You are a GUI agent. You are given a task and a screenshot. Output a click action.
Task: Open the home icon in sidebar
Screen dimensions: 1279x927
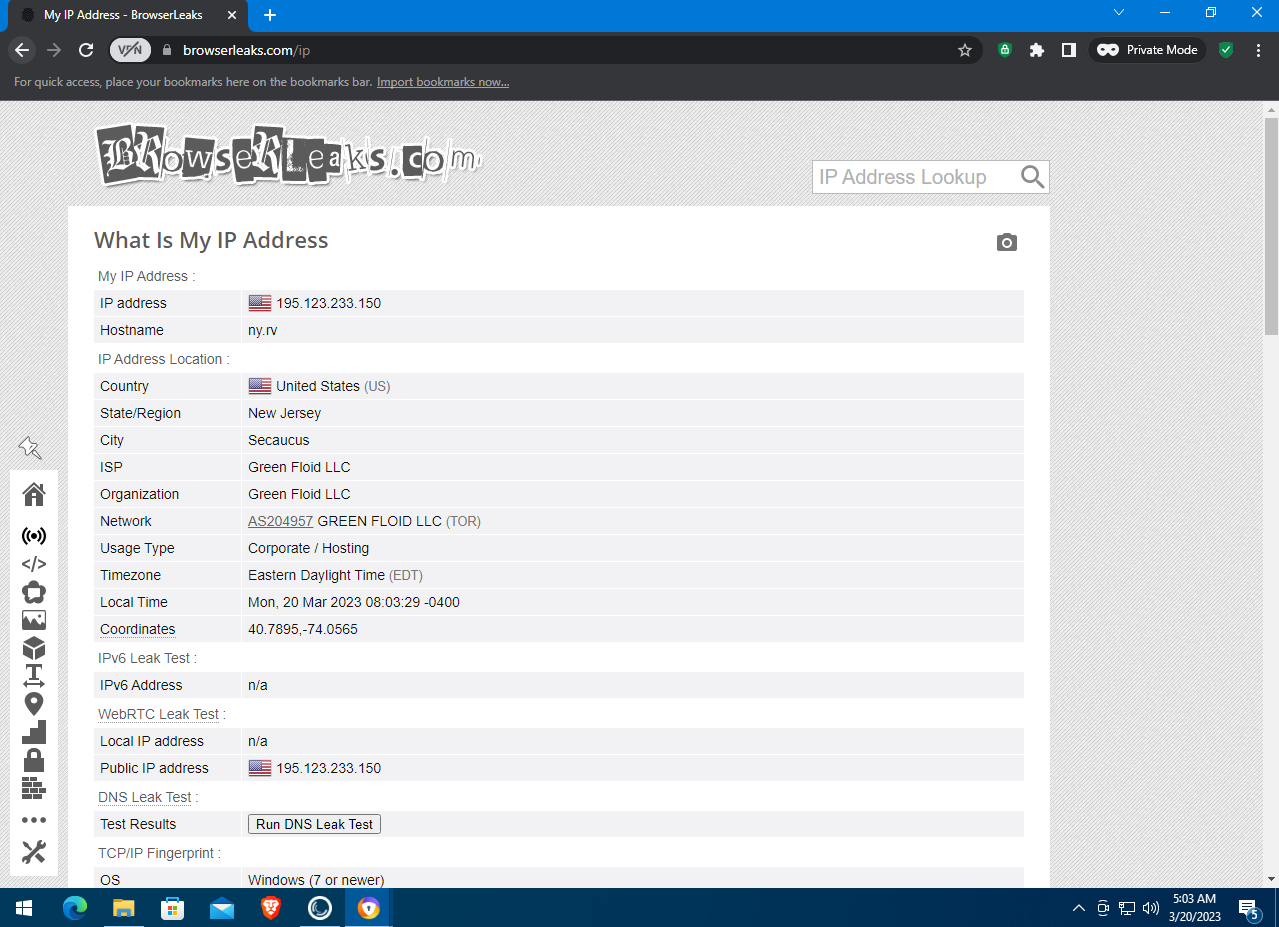[x=34, y=494]
